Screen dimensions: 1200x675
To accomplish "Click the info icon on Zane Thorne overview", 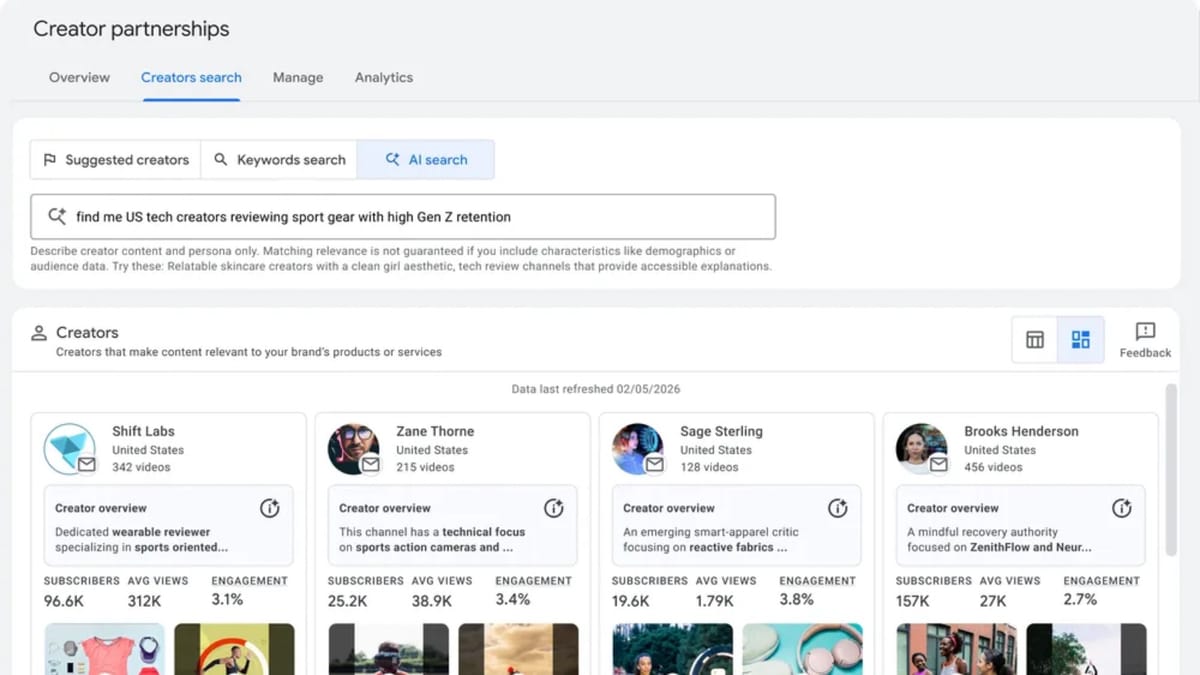I will point(554,508).
